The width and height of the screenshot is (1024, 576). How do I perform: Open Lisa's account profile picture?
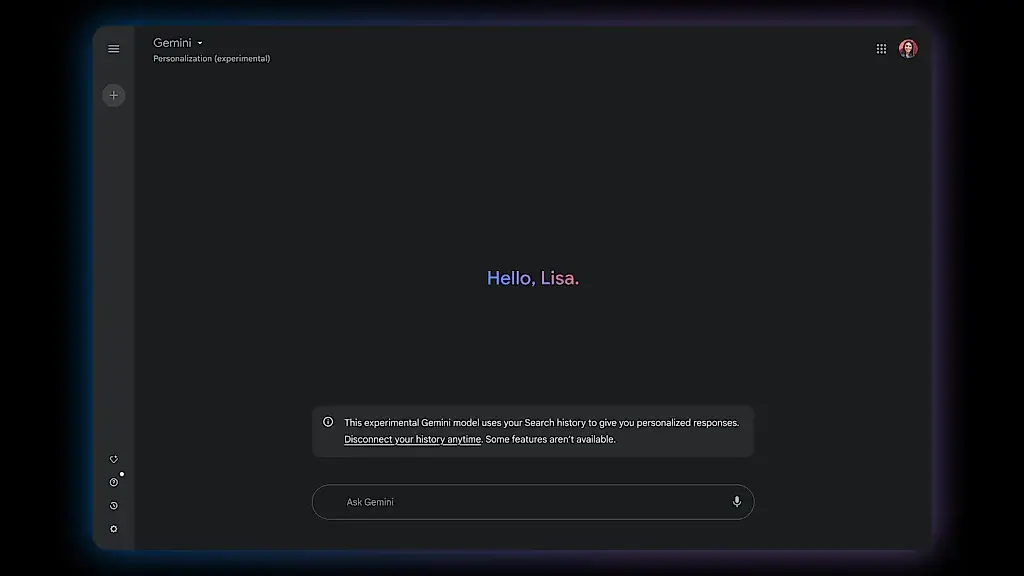tap(908, 49)
